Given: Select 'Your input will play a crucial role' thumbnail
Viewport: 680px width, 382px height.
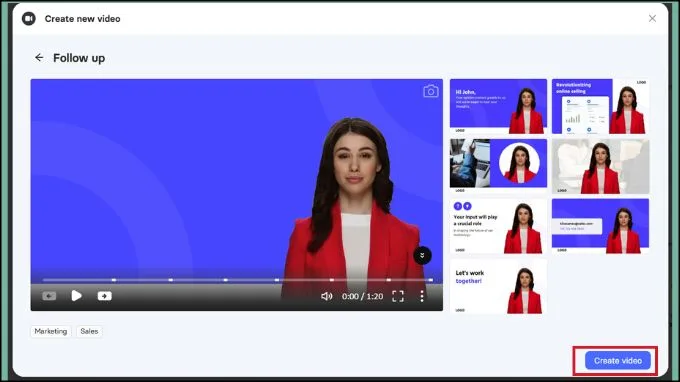Looking at the screenshot, I should point(498,226).
